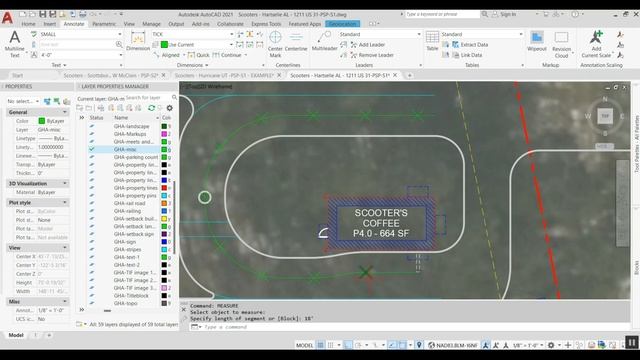The height and width of the screenshot is (360, 640).
Task: Open the TICK dimension style dropdown
Action: (x=231, y=34)
